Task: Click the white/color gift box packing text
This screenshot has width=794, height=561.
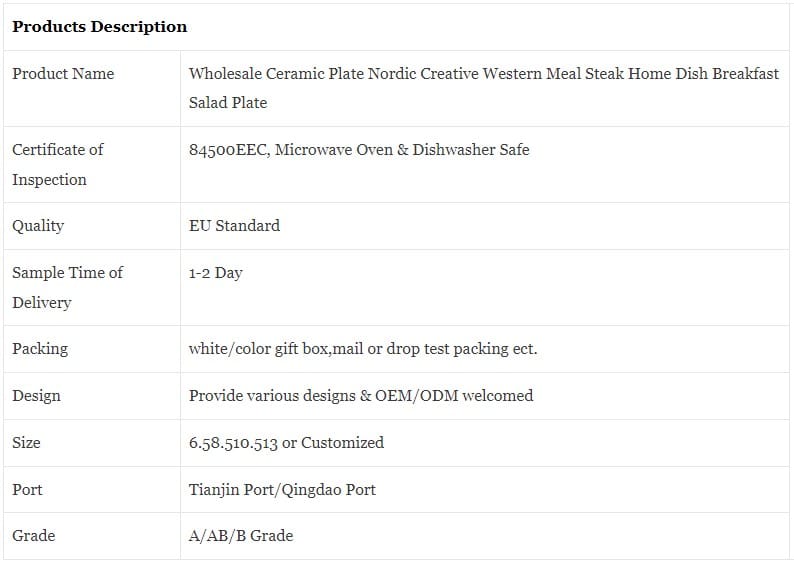Action: [362, 349]
